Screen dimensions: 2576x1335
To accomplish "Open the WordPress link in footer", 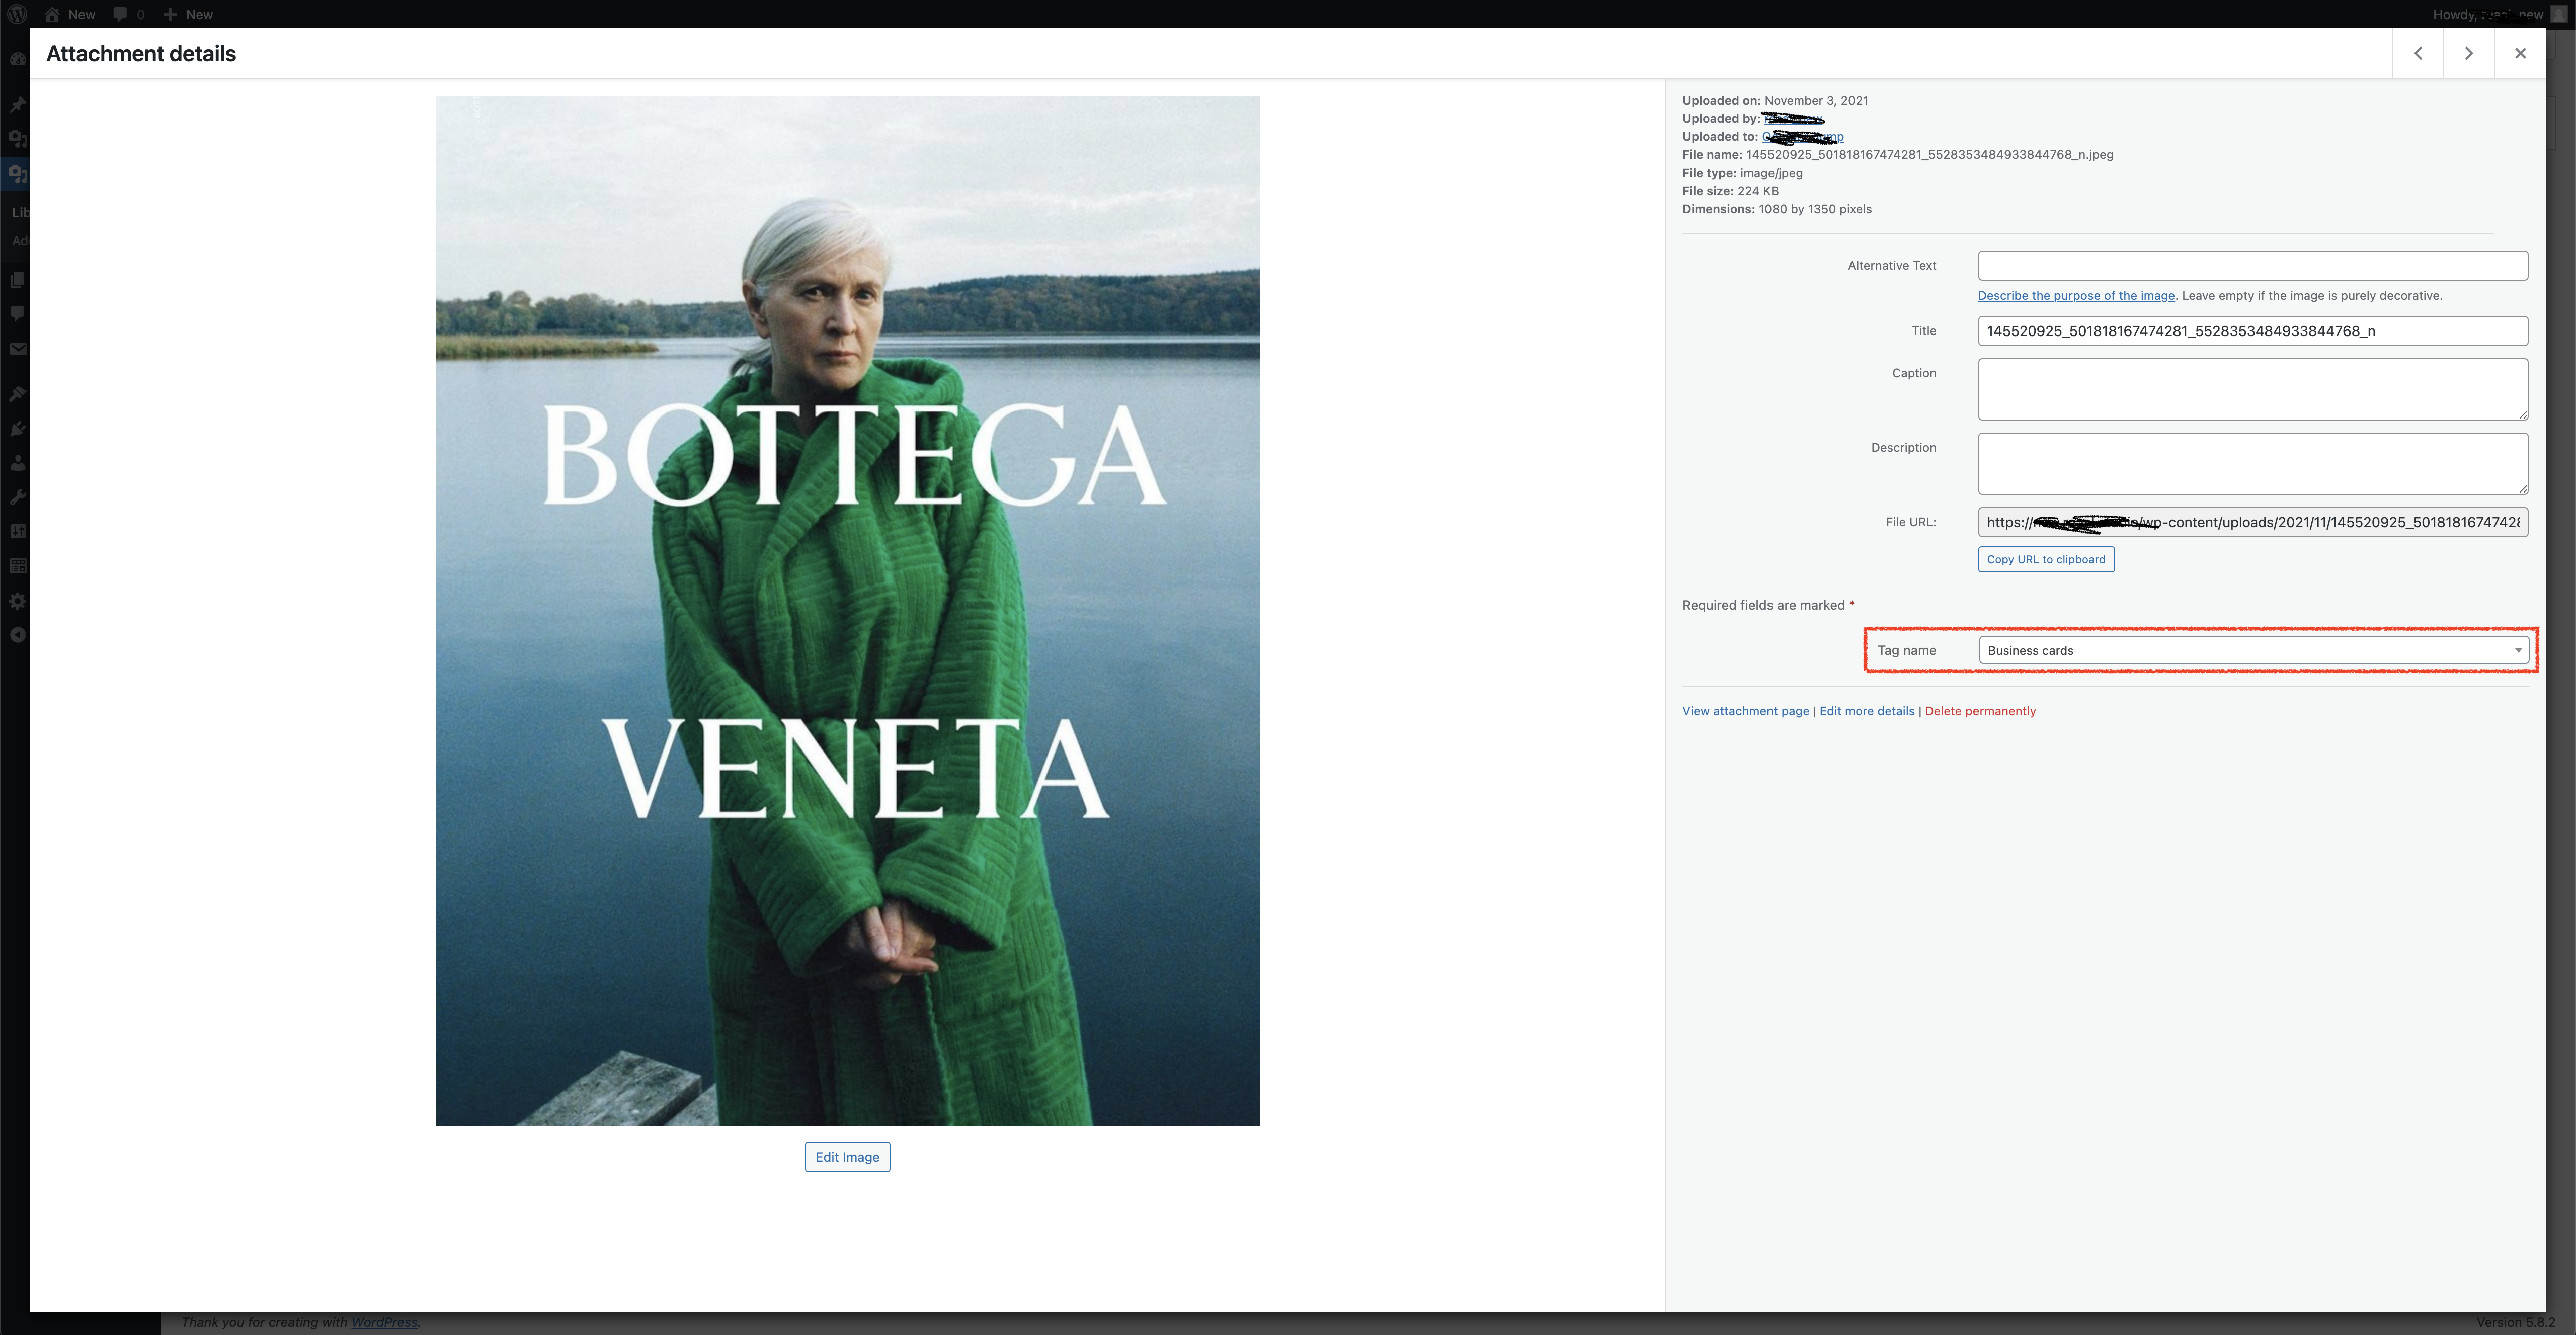I will [384, 1322].
